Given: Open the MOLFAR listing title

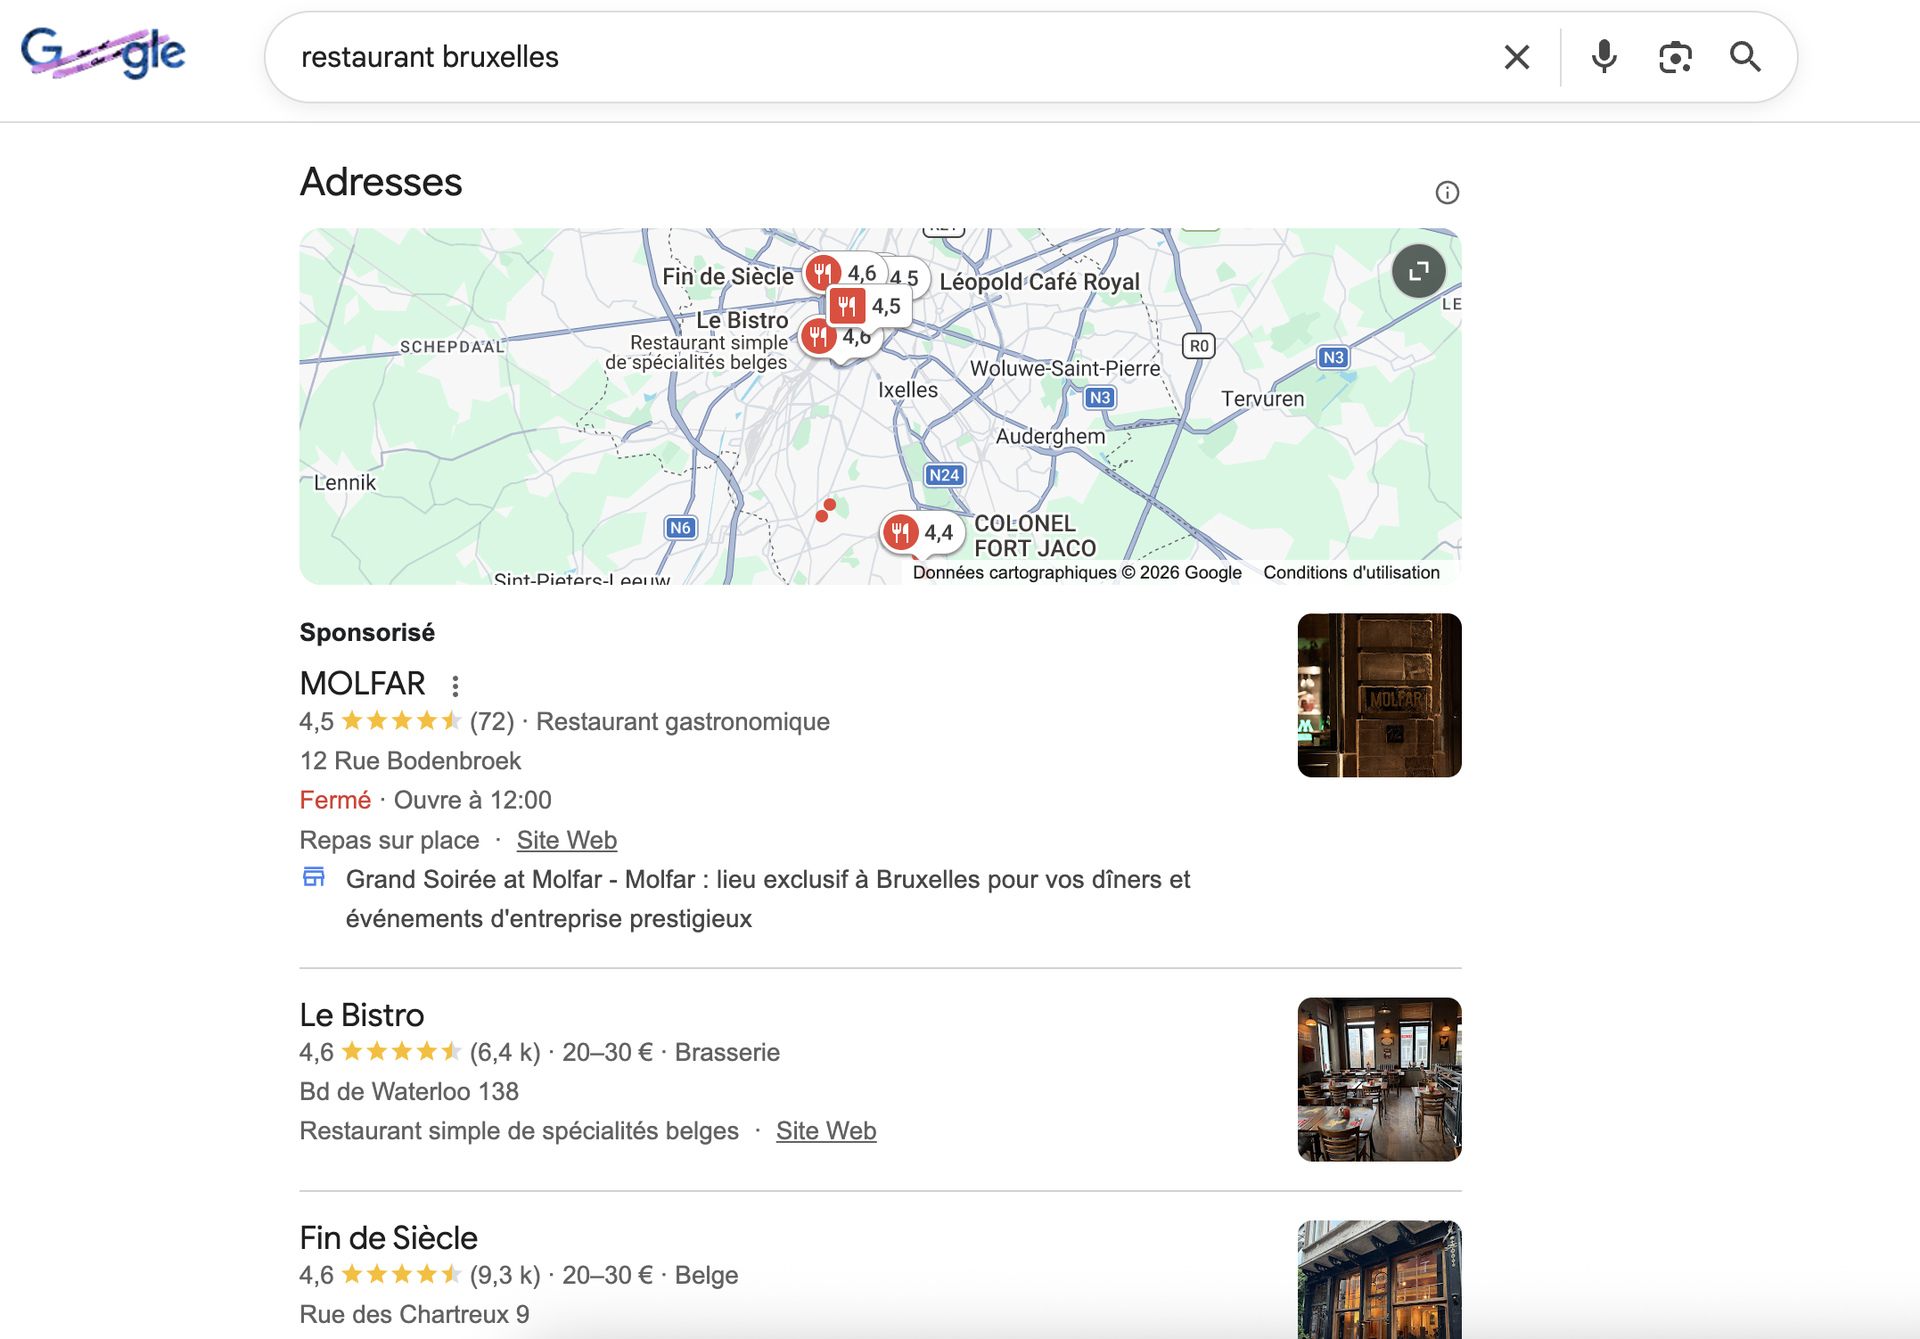Looking at the screenshot, I should (362, 683).
